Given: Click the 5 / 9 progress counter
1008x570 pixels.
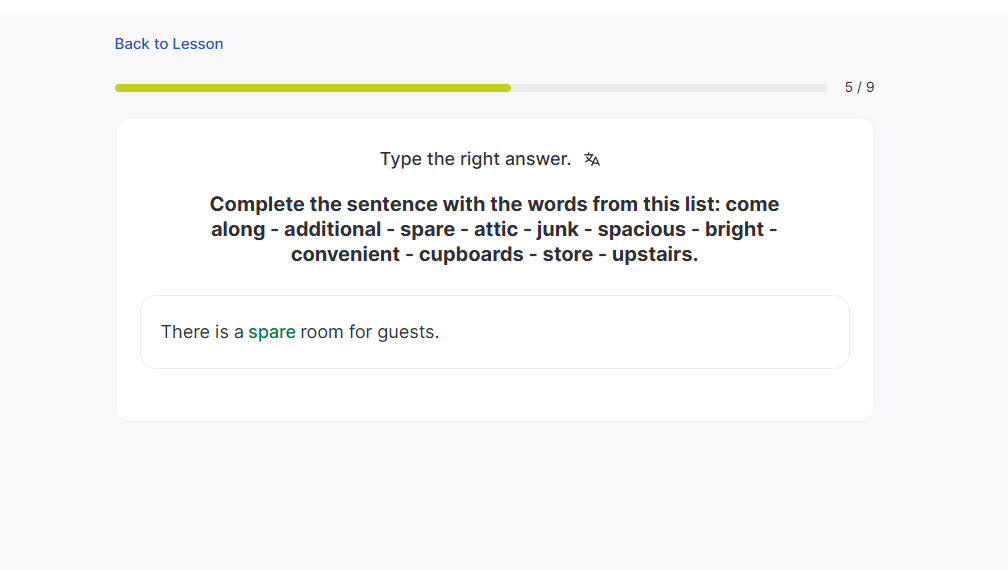Looking at the screenshot, I should tap(859, 87).
